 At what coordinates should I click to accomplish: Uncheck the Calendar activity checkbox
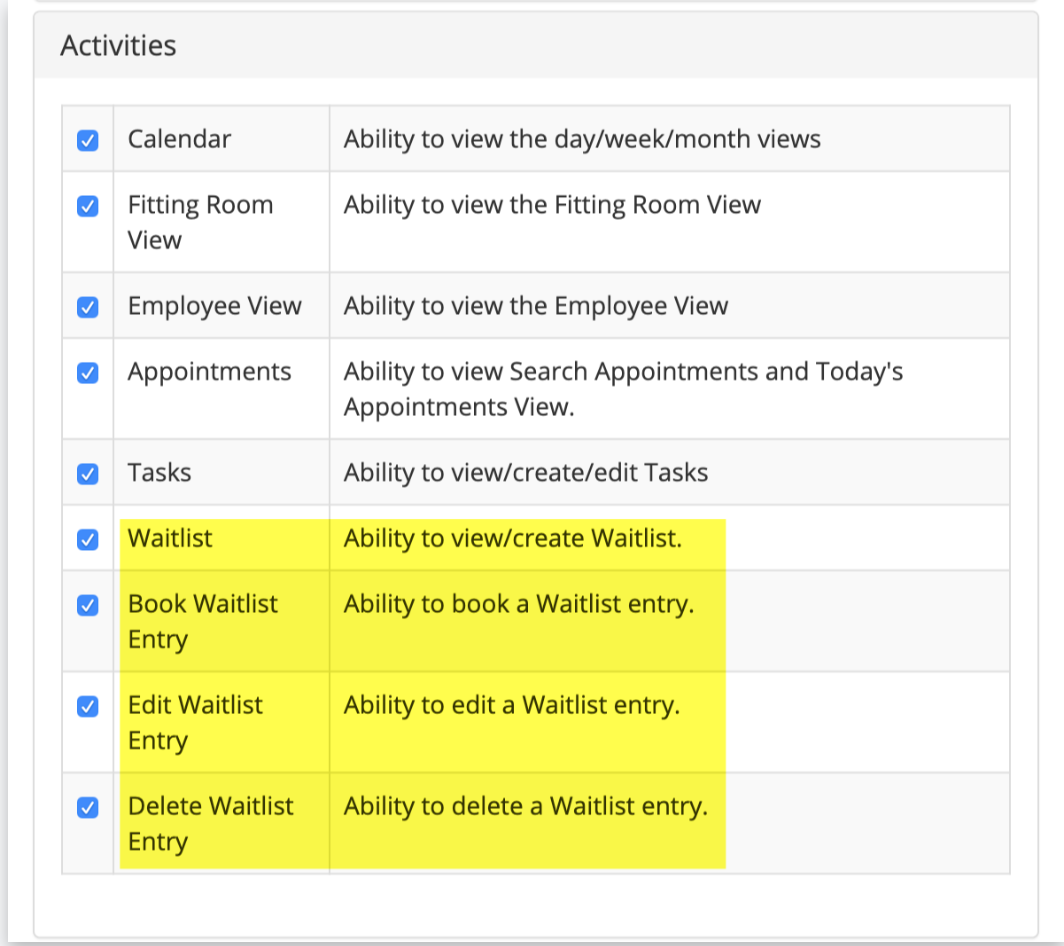click(x=88, y=140)
